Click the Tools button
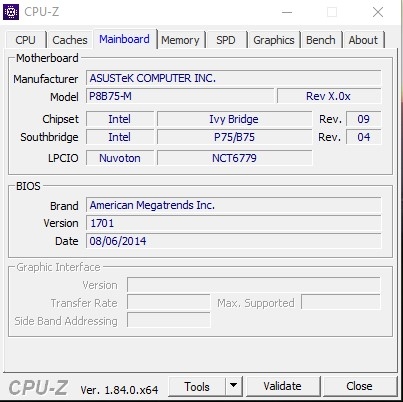 197,386
